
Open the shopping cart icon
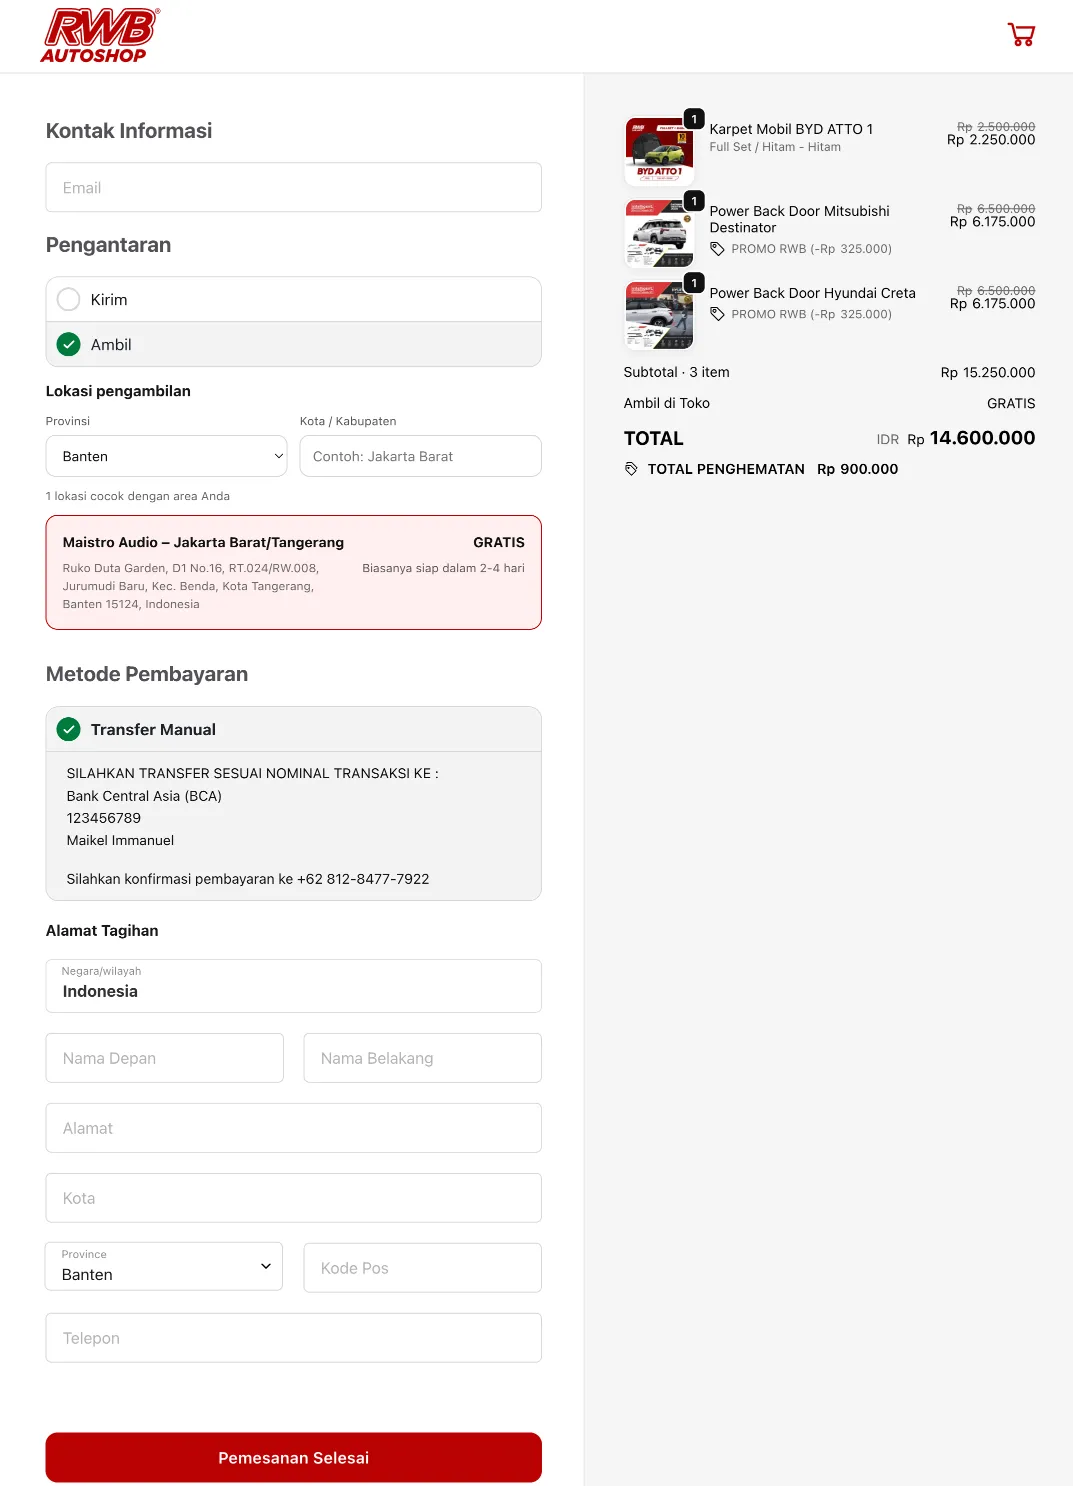(x=1021, y=33)
